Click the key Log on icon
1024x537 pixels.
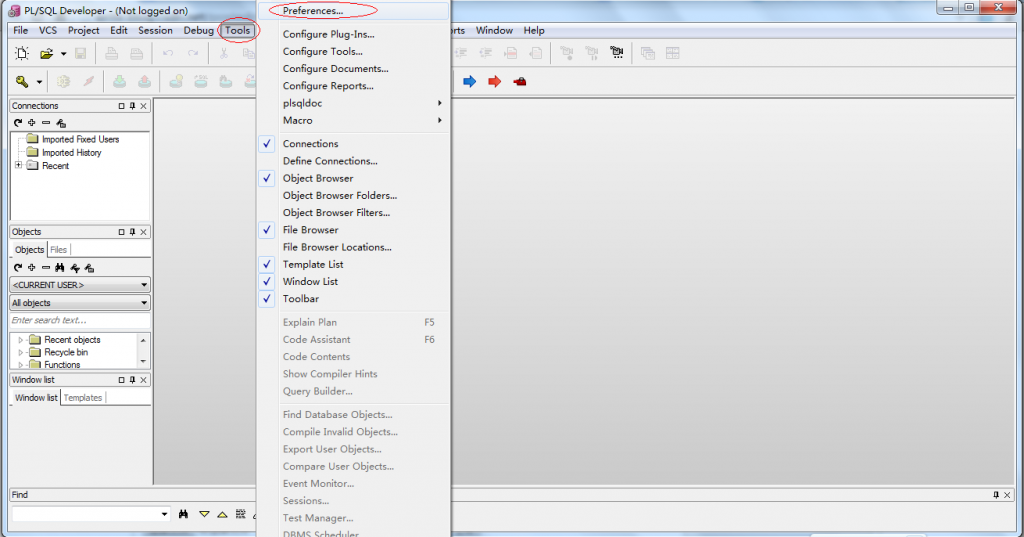pyautogui.click(x=22, y=82)
